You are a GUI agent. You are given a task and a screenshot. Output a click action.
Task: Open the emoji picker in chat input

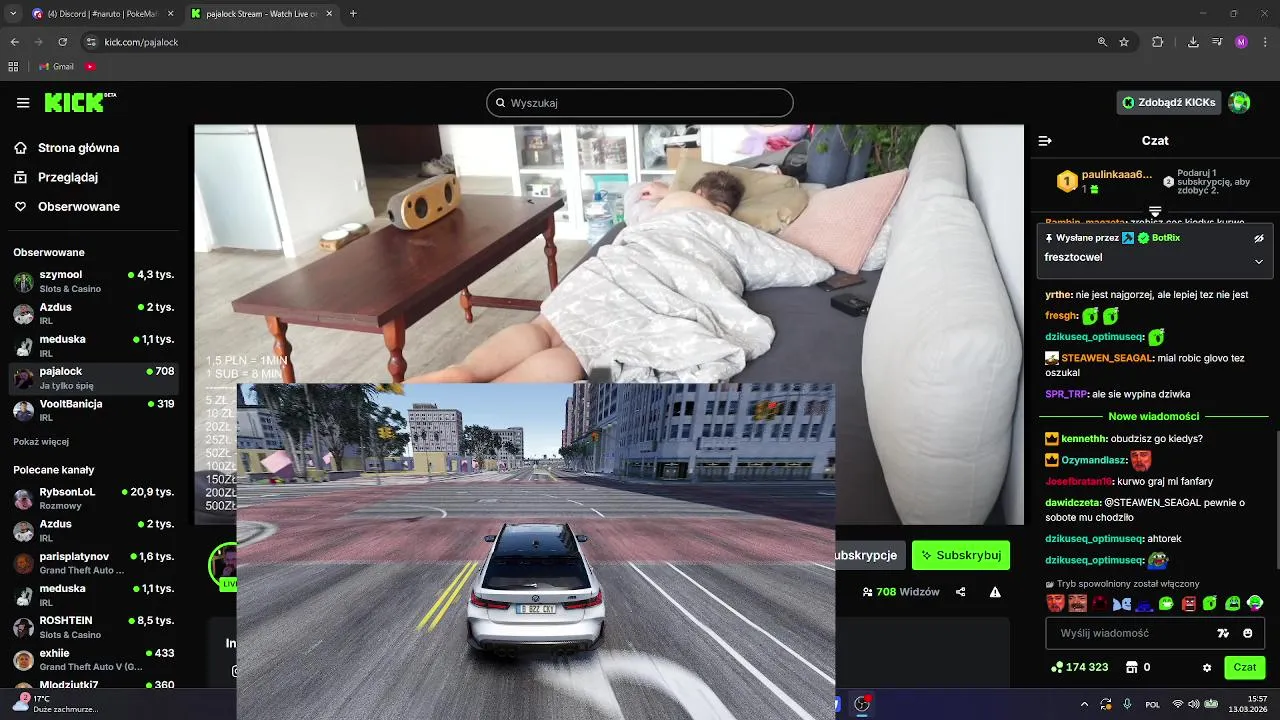[x=1247, y=633]
